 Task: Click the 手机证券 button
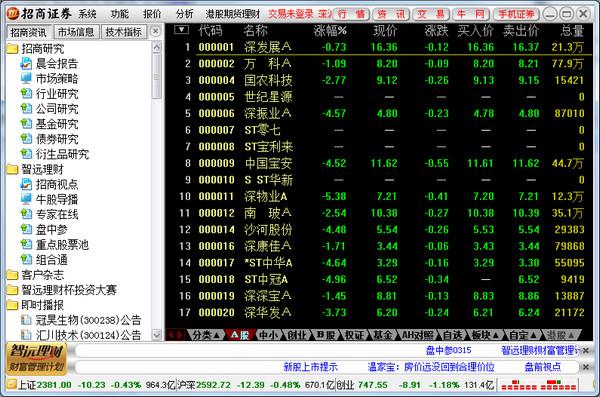516,15
